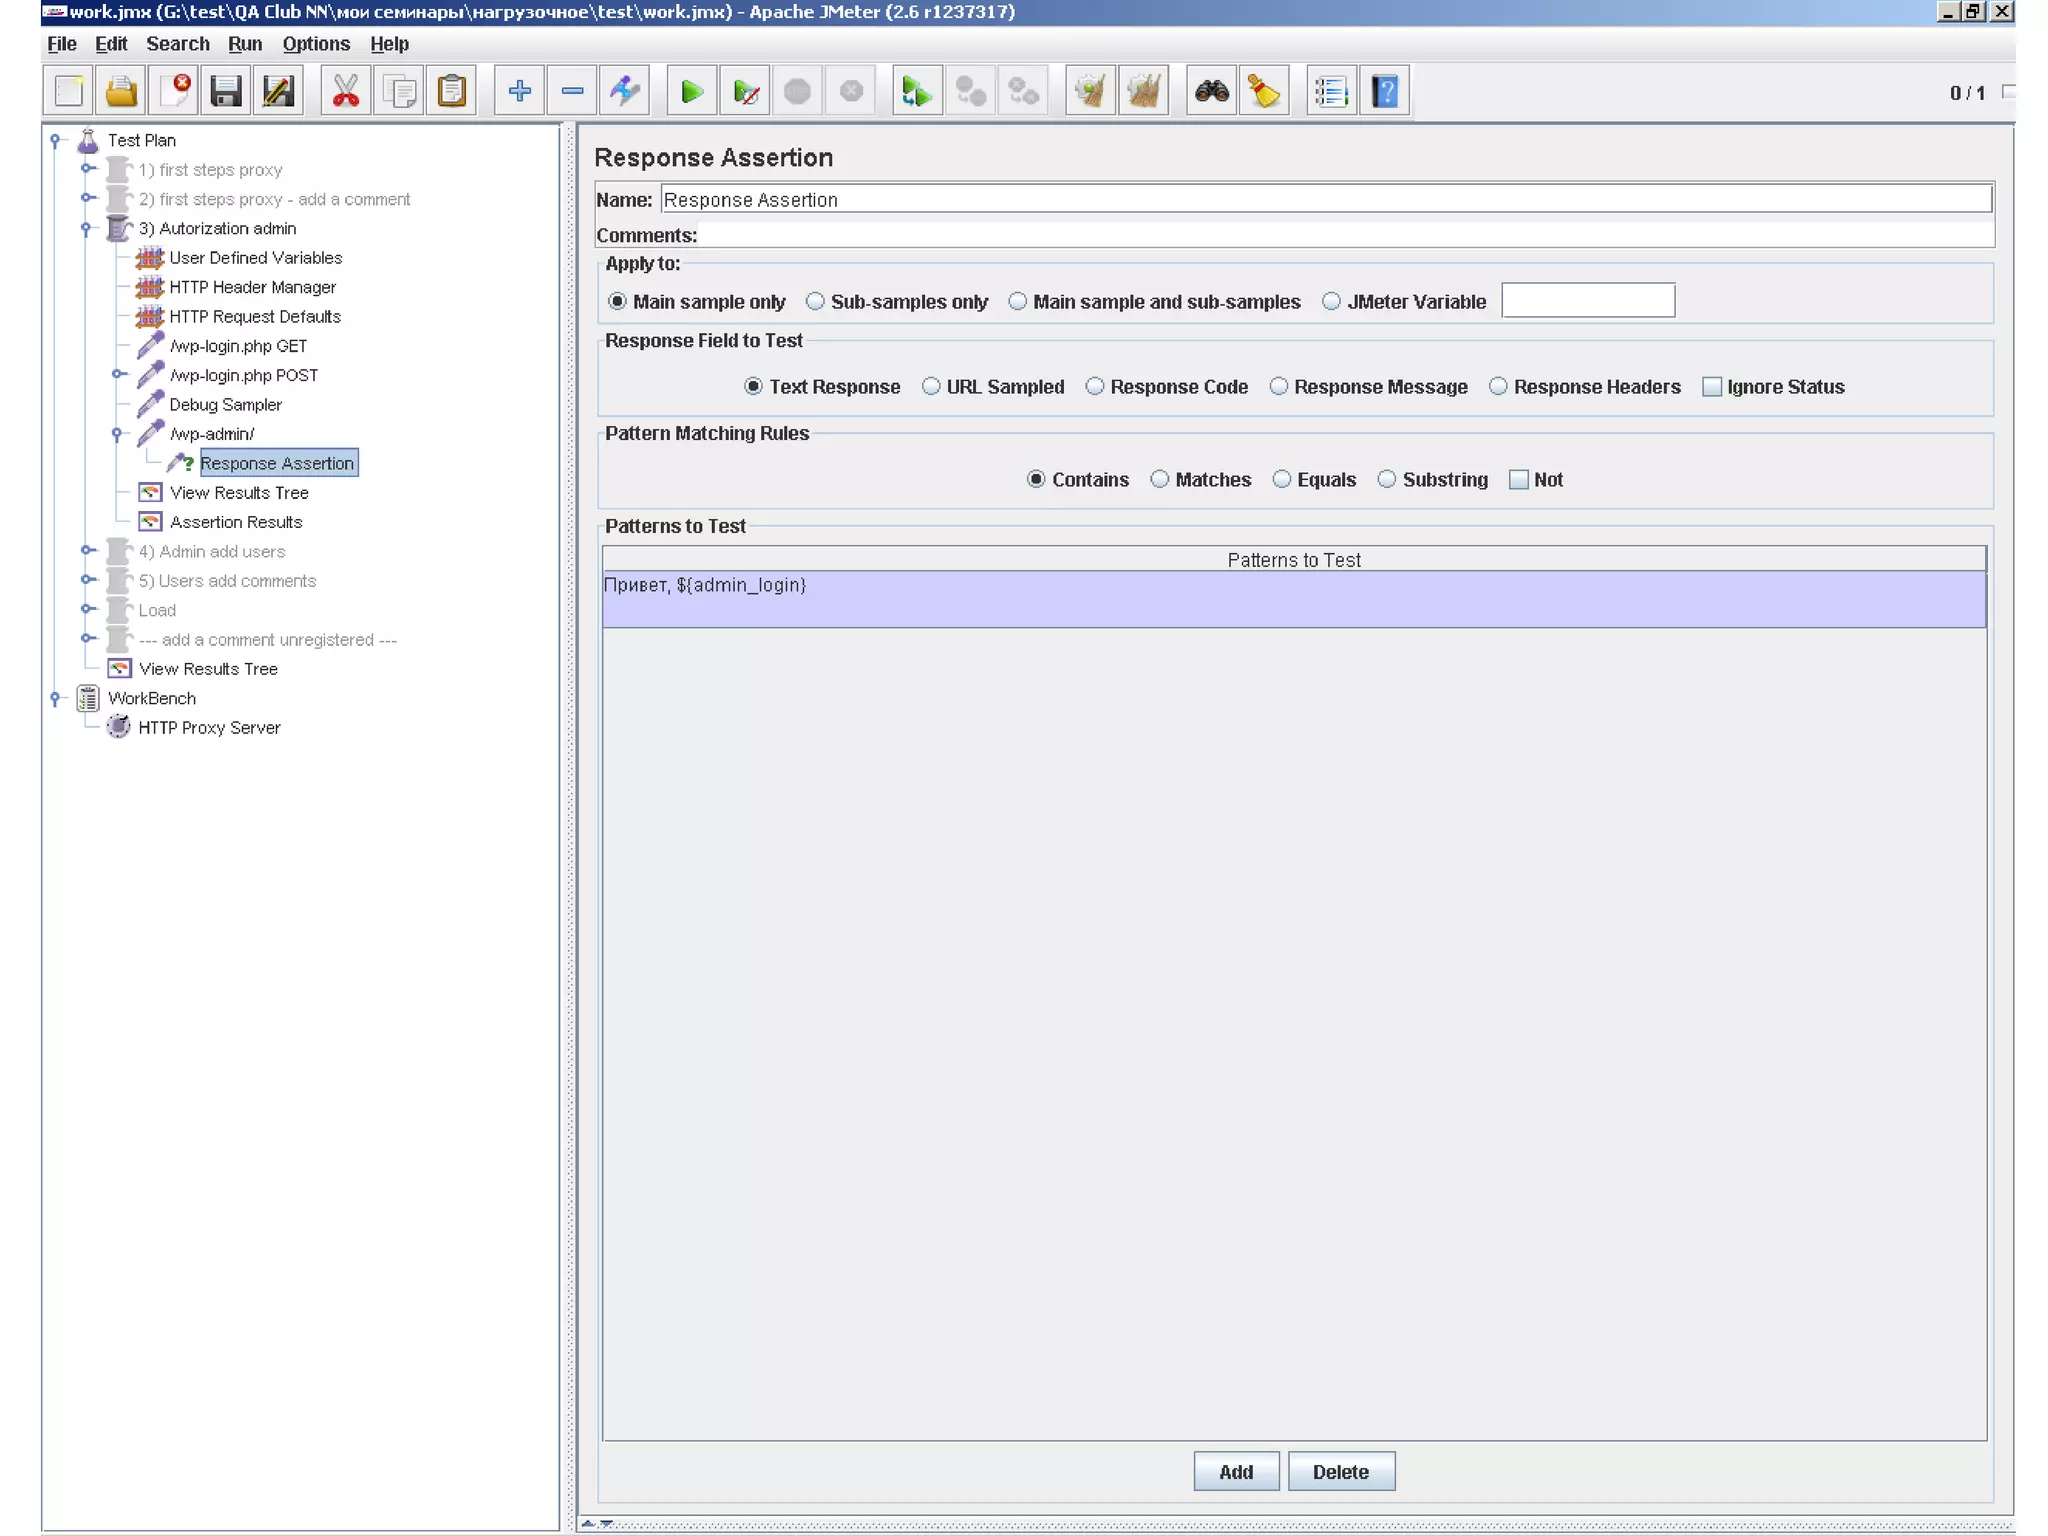Select the Response Code radio button
Screen dimensions: 2048x1536
(1095, 387)
